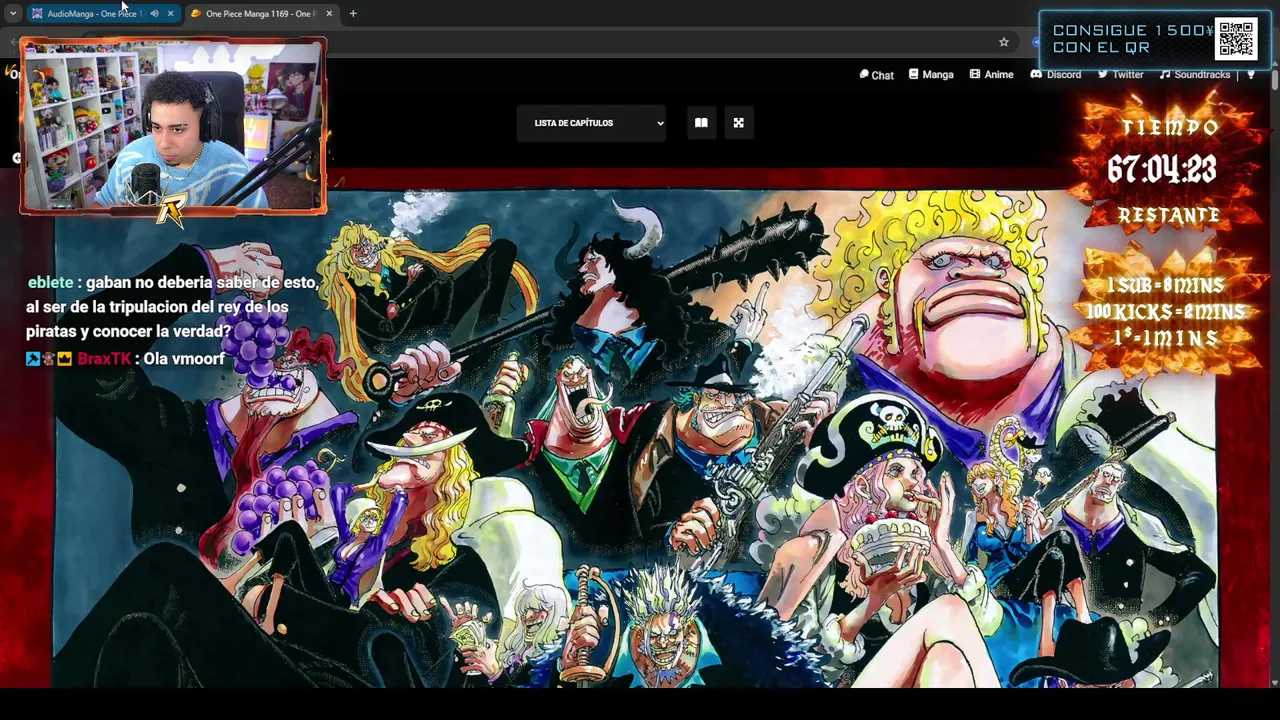Open the tab search dropdown arrow
1280x720 pixels.
(12, 14)
